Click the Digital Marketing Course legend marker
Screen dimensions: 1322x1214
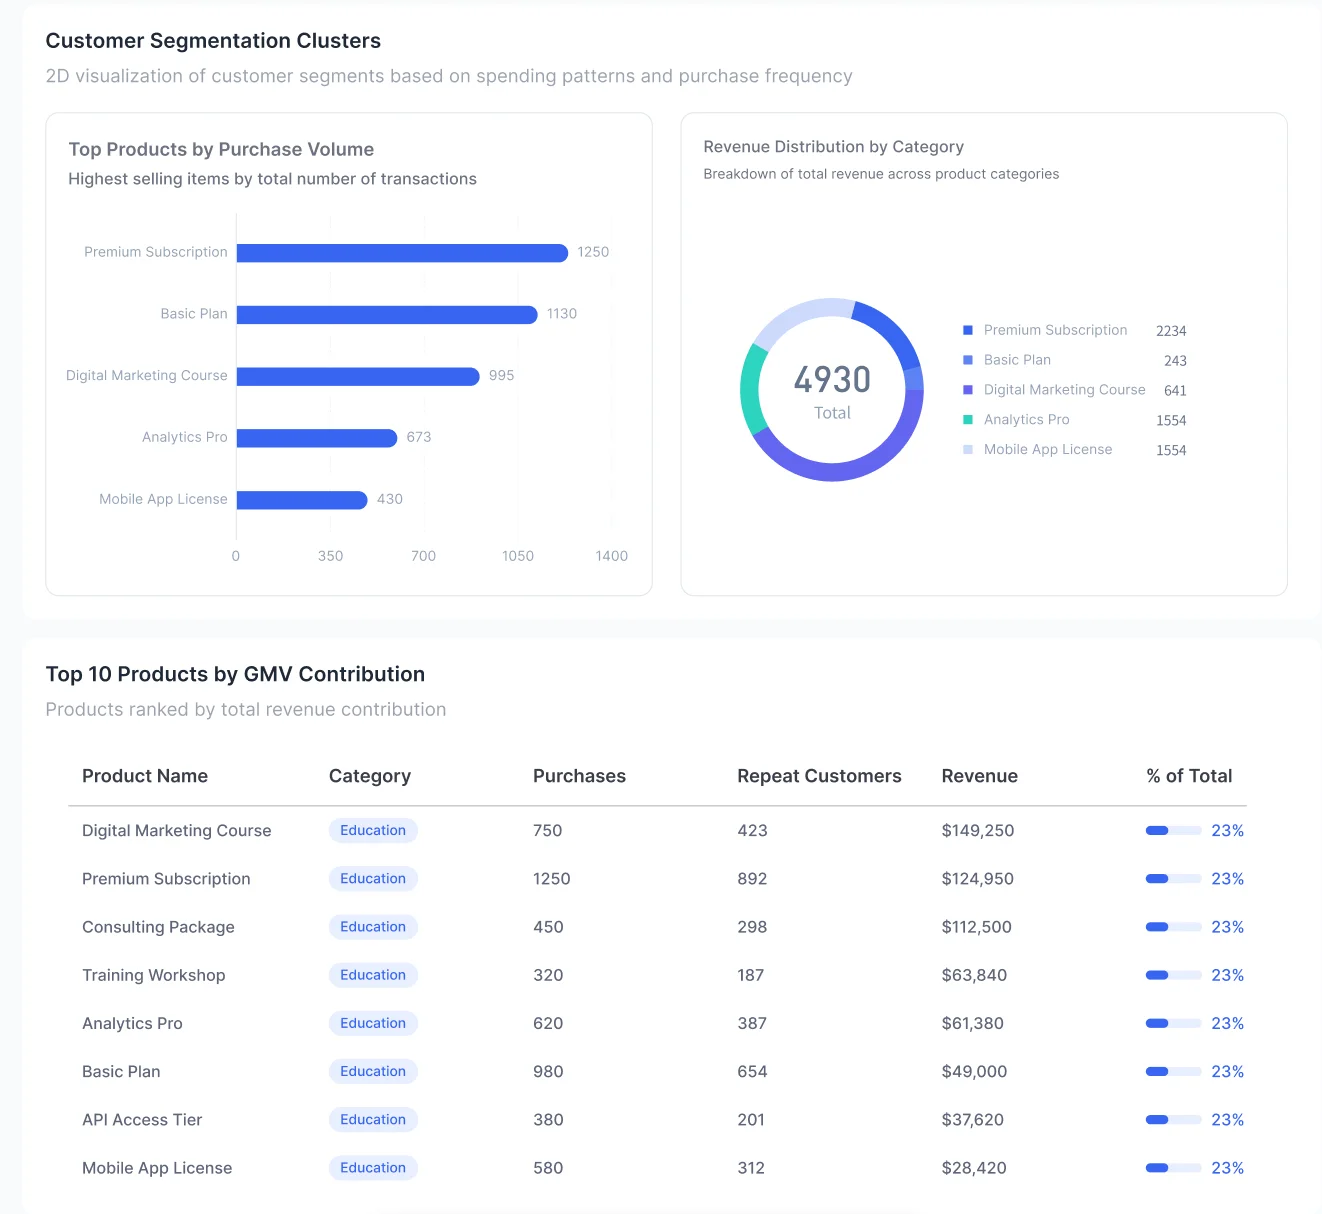tap(967, 390)
